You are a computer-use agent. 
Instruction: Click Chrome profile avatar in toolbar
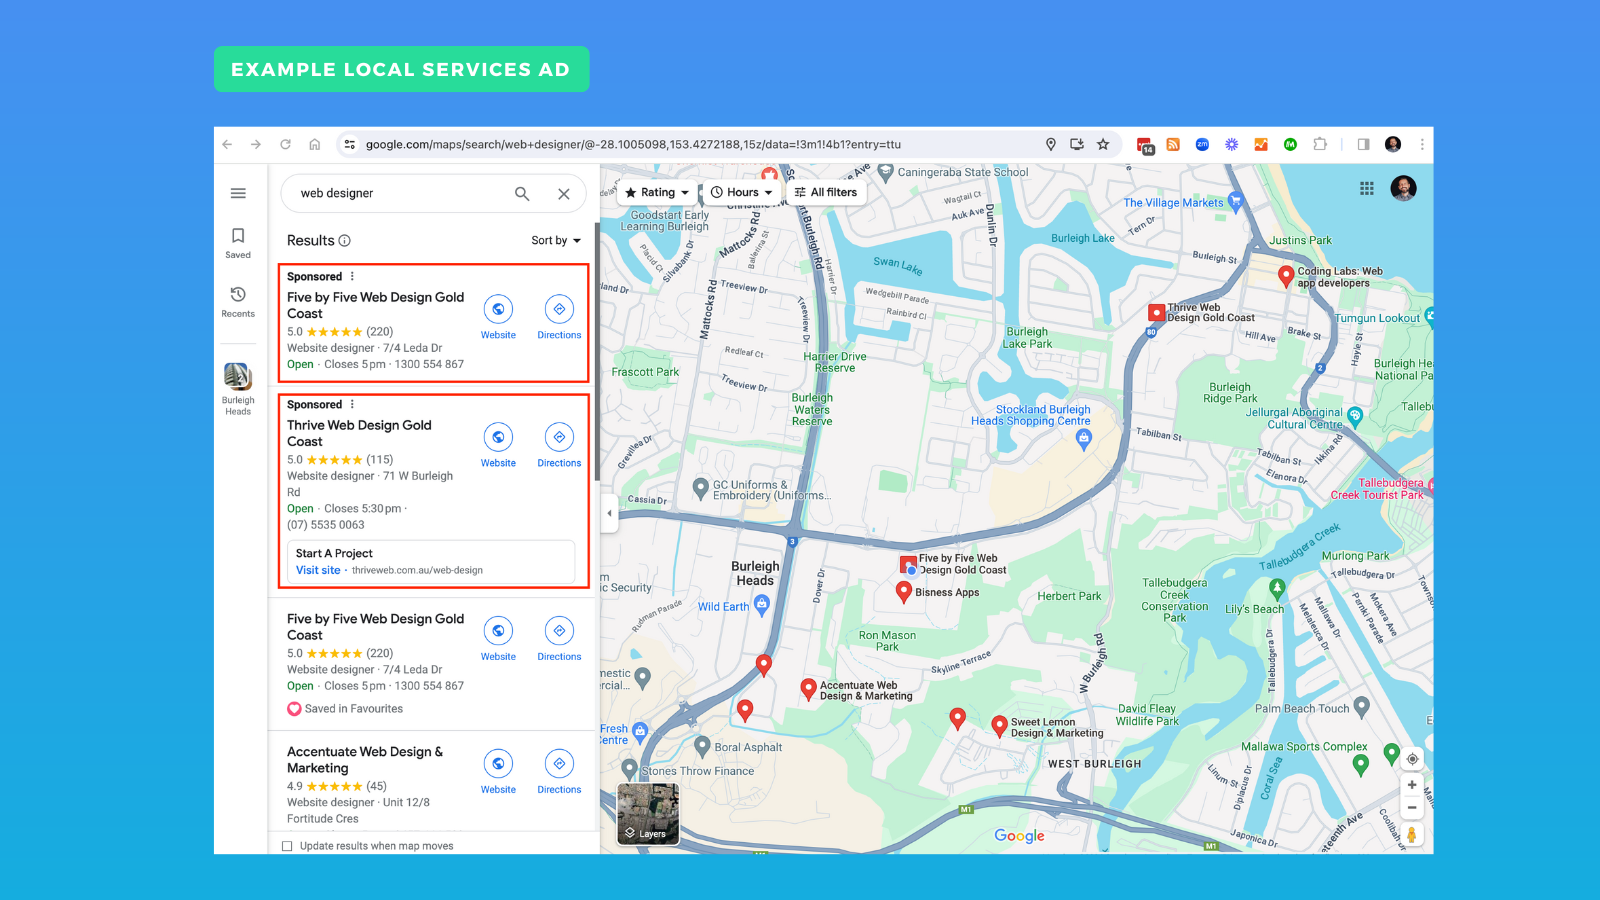point(1393,144)
